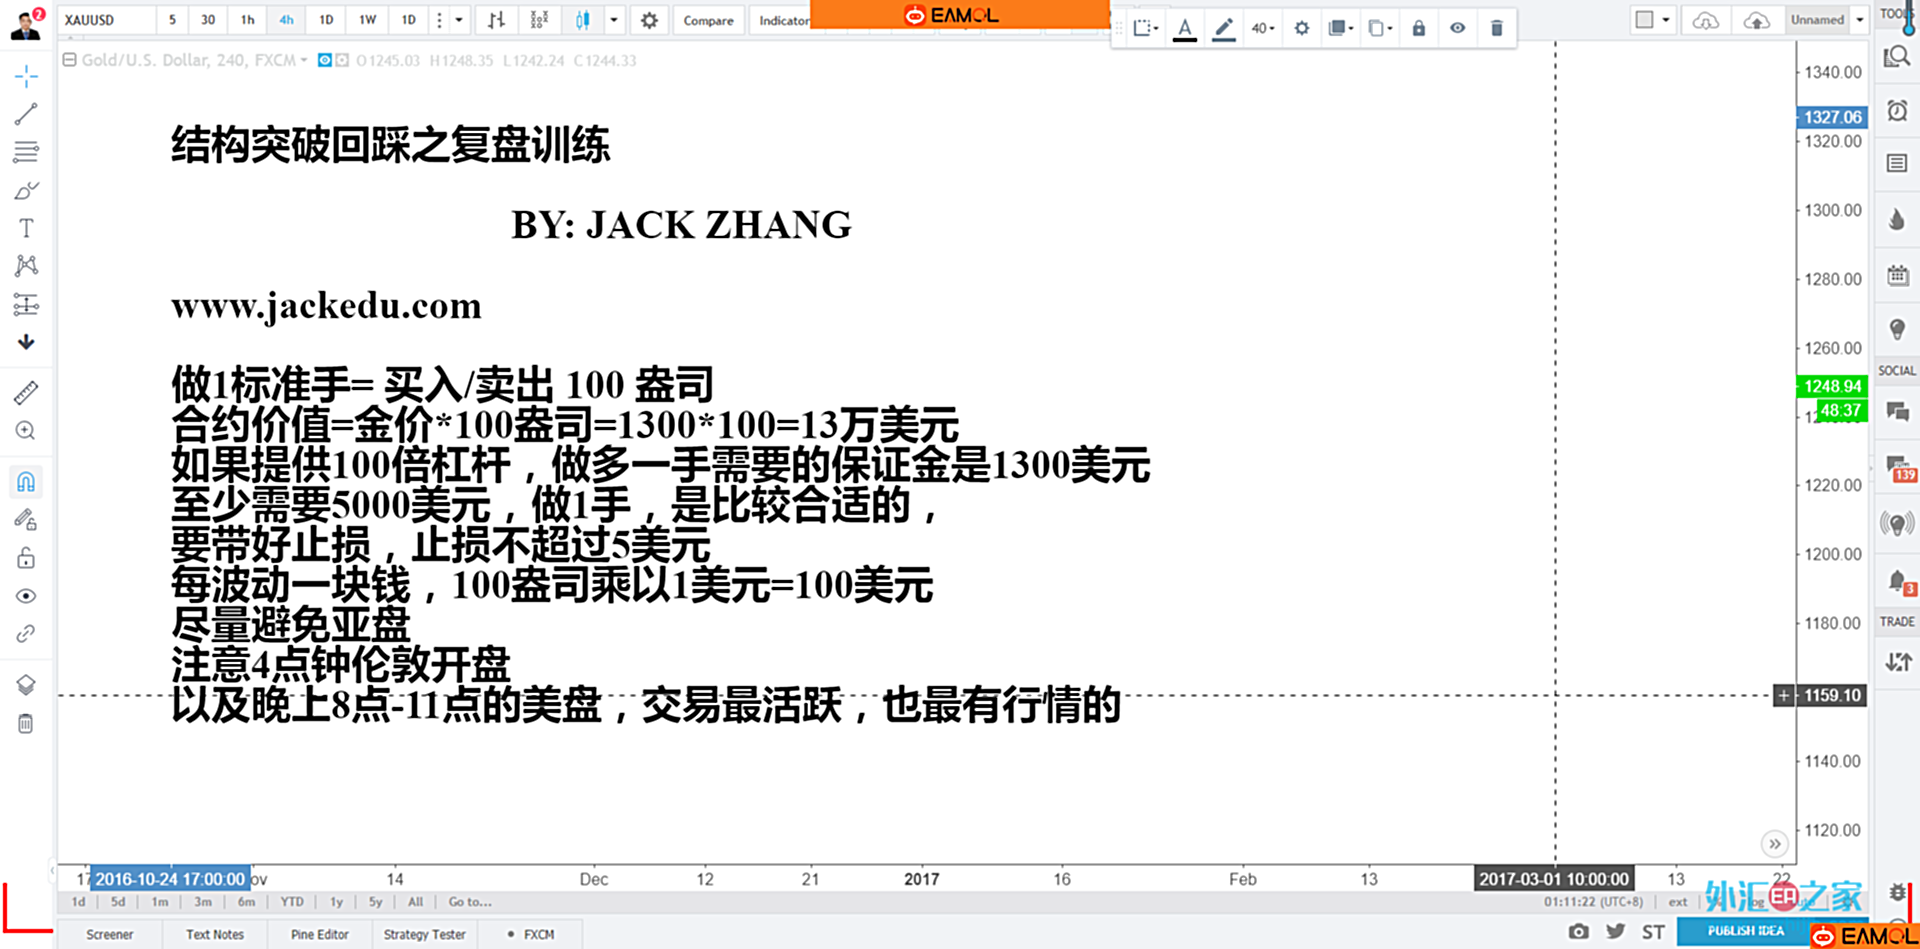Expand the Unnamed layout dropdown arrow
Screen dimensions: 1920x949
(1860, 20)
